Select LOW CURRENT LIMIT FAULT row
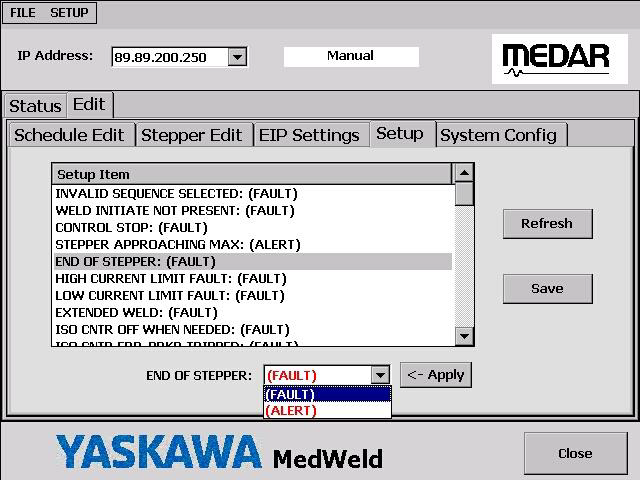The image size is (640, 480). pos(253,296)
